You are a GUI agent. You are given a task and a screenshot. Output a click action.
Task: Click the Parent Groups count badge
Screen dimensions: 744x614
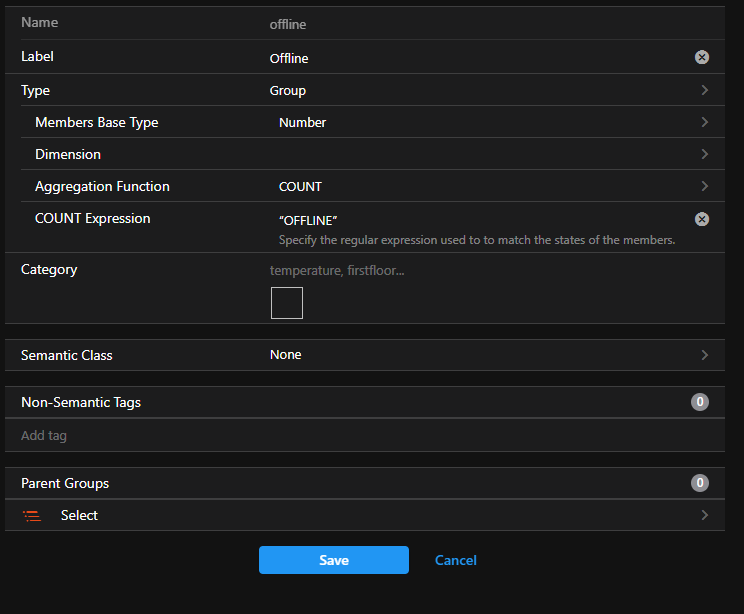coord(699,483)
